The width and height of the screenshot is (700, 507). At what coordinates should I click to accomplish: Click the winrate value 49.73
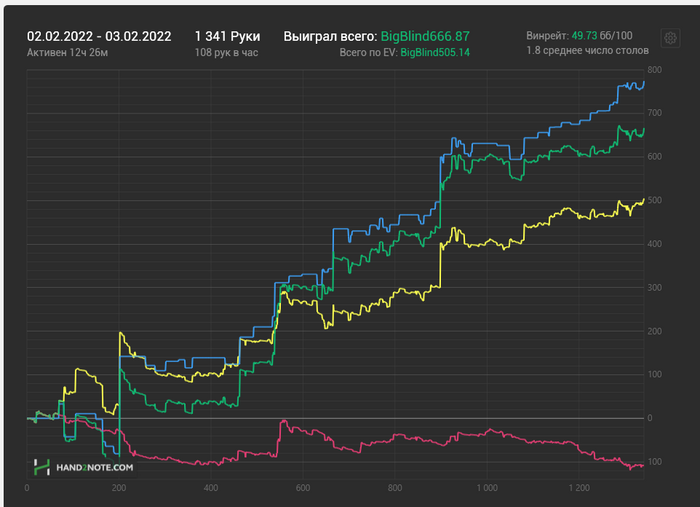[584, 36]
